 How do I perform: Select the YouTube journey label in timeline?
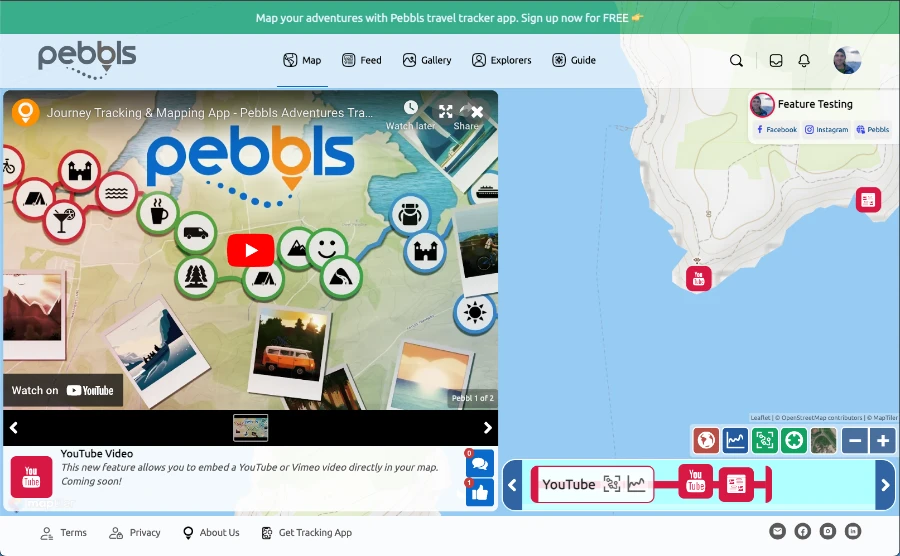pos(592,484)
